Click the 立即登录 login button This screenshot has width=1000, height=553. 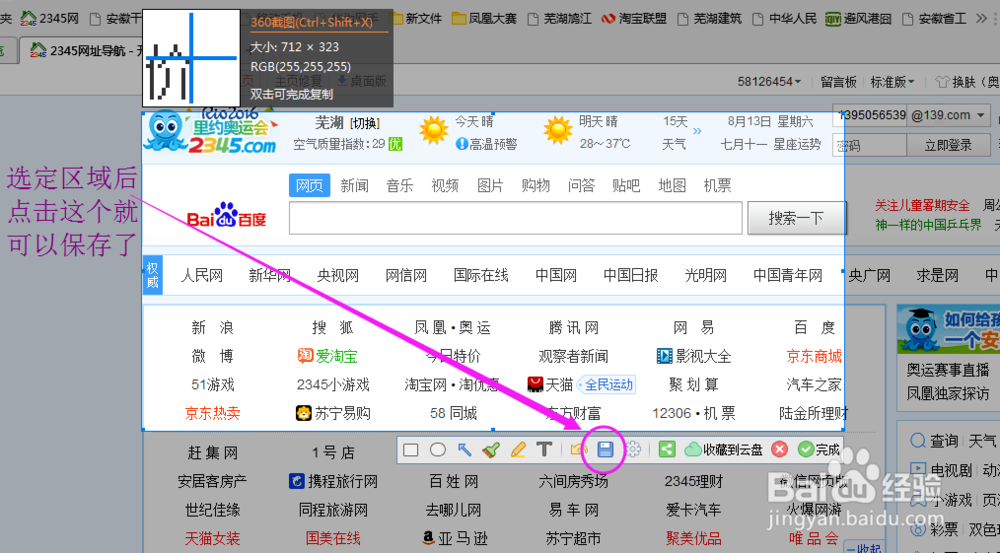coord(948,145)
